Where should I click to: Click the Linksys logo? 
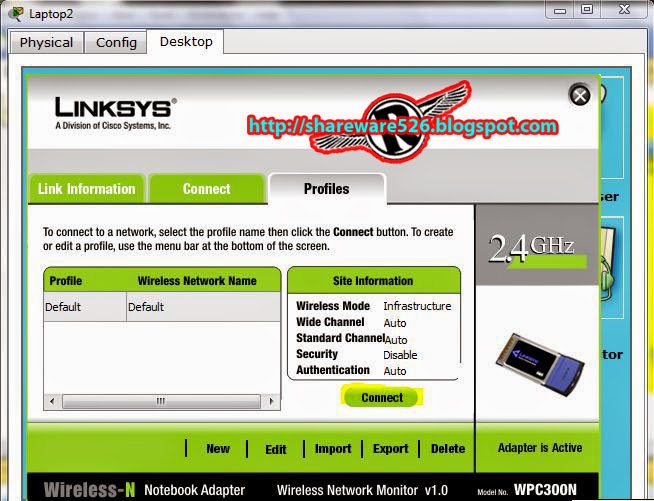[116, 113]
